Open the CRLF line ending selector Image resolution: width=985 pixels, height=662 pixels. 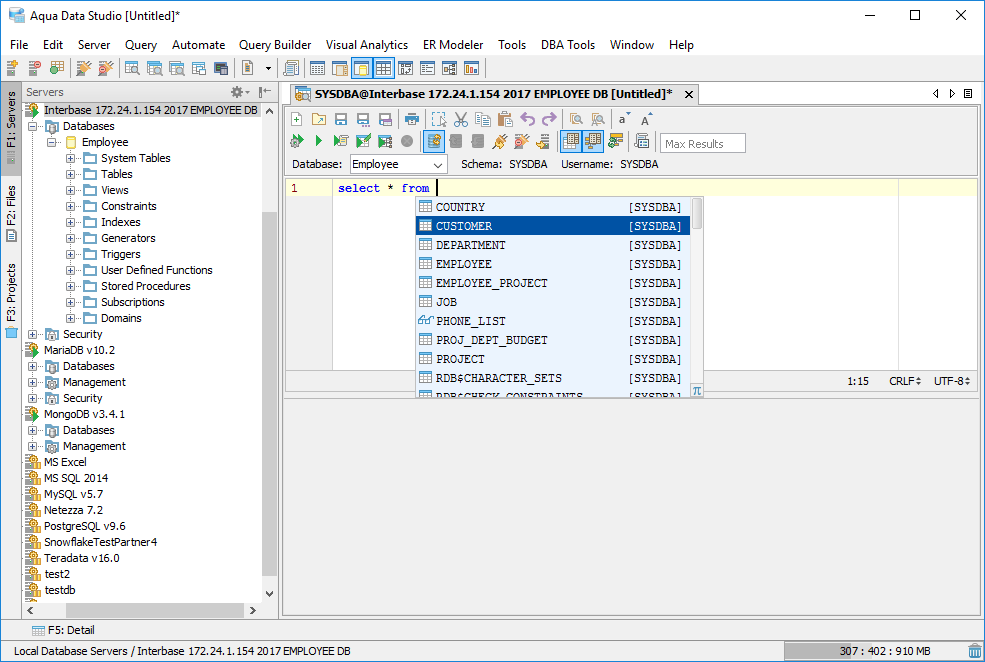coord(905,381)
